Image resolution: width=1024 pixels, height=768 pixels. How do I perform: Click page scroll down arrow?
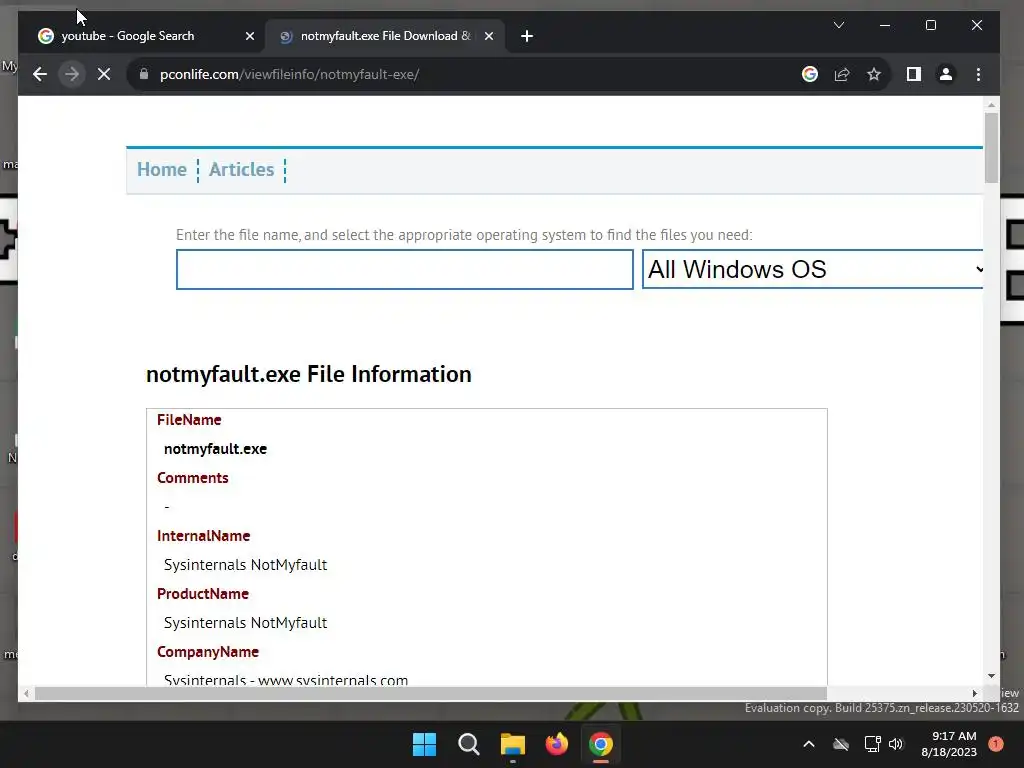(x=991, y=677)
